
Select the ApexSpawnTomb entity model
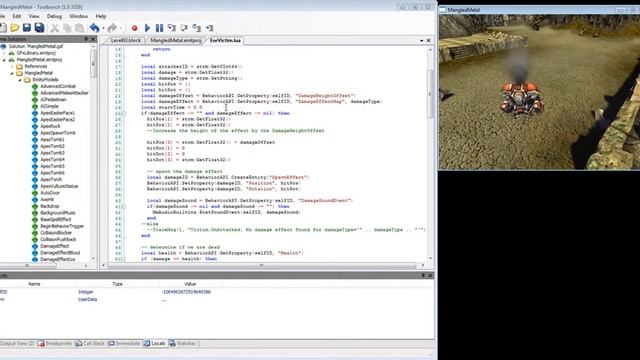click(x=58, y=133)
